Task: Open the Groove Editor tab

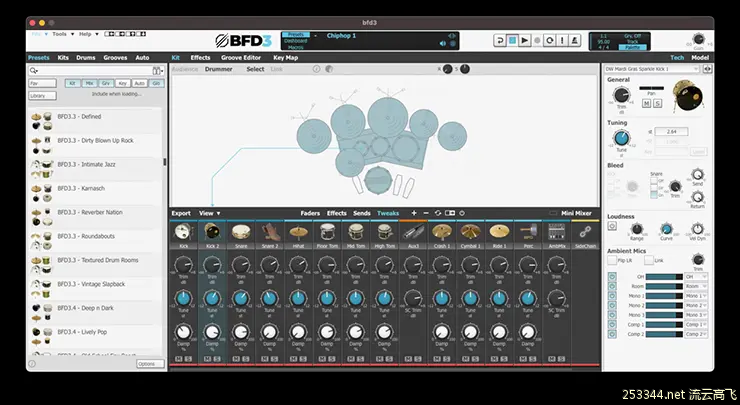Action: pos(241,58)
